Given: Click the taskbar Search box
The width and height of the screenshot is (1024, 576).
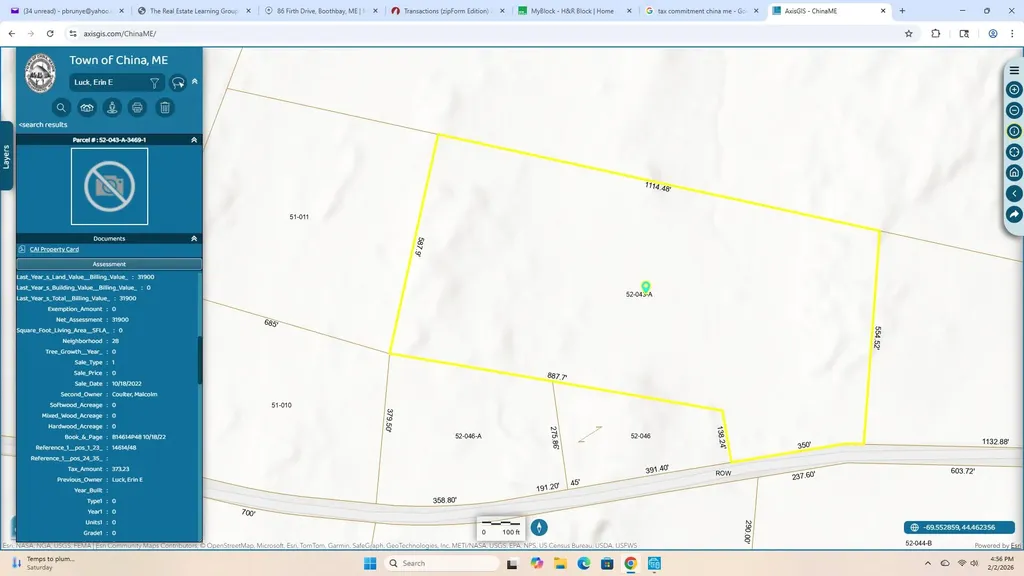Looking at the screenshot, I should point(441,563).
